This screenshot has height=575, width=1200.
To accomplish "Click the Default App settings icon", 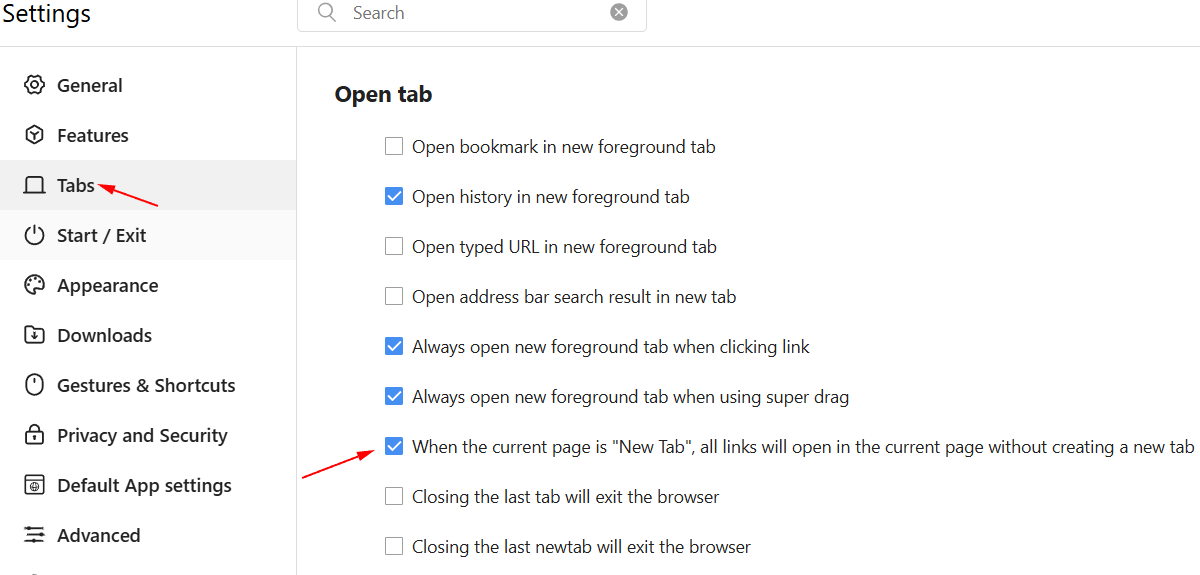I will coord(35,485).
